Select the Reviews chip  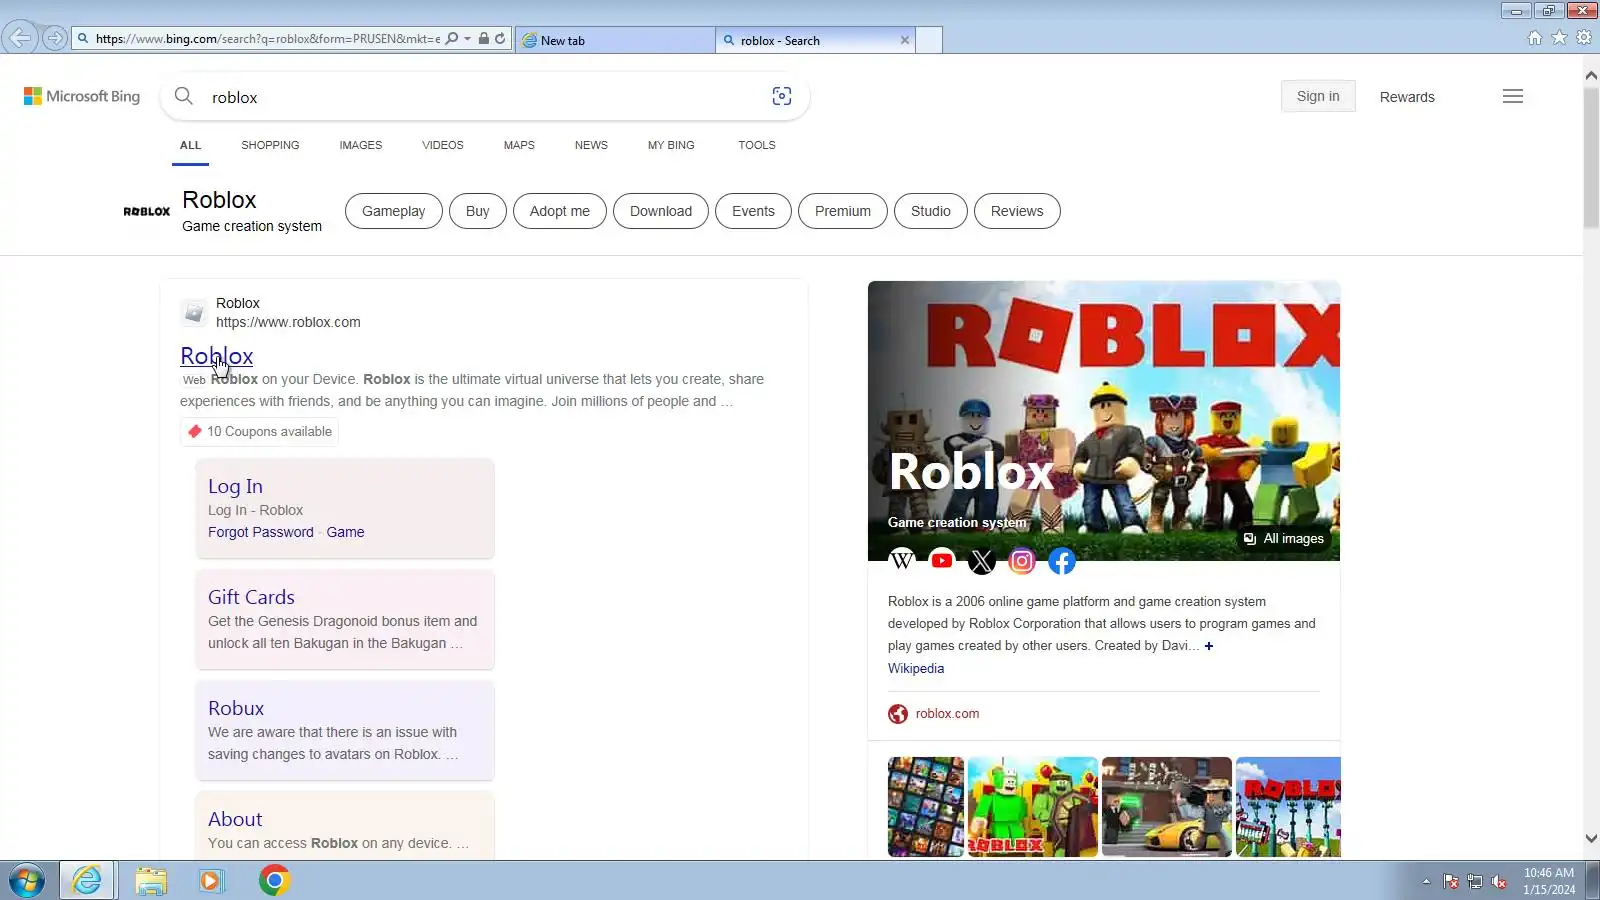tap(1017, 211)
